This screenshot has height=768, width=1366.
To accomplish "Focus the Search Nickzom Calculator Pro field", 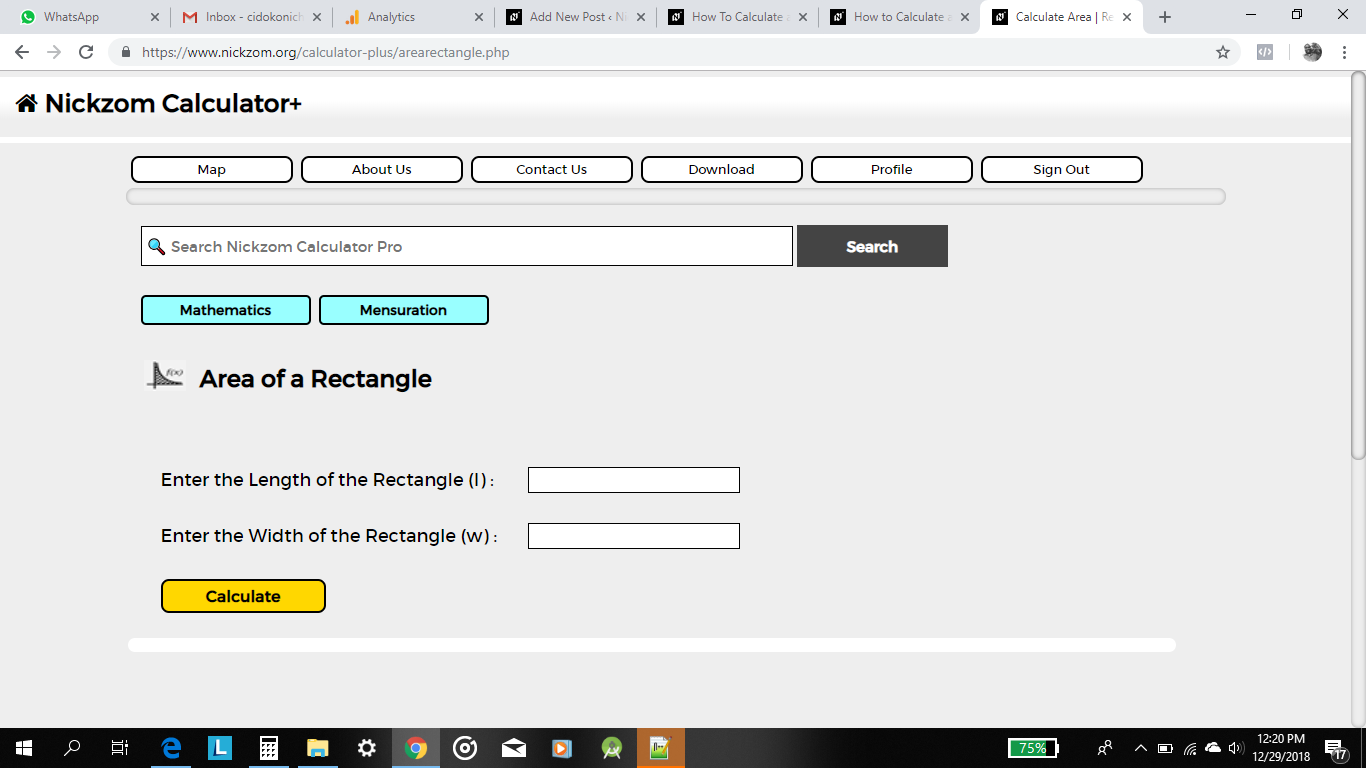I will click(x=467, y=246).
